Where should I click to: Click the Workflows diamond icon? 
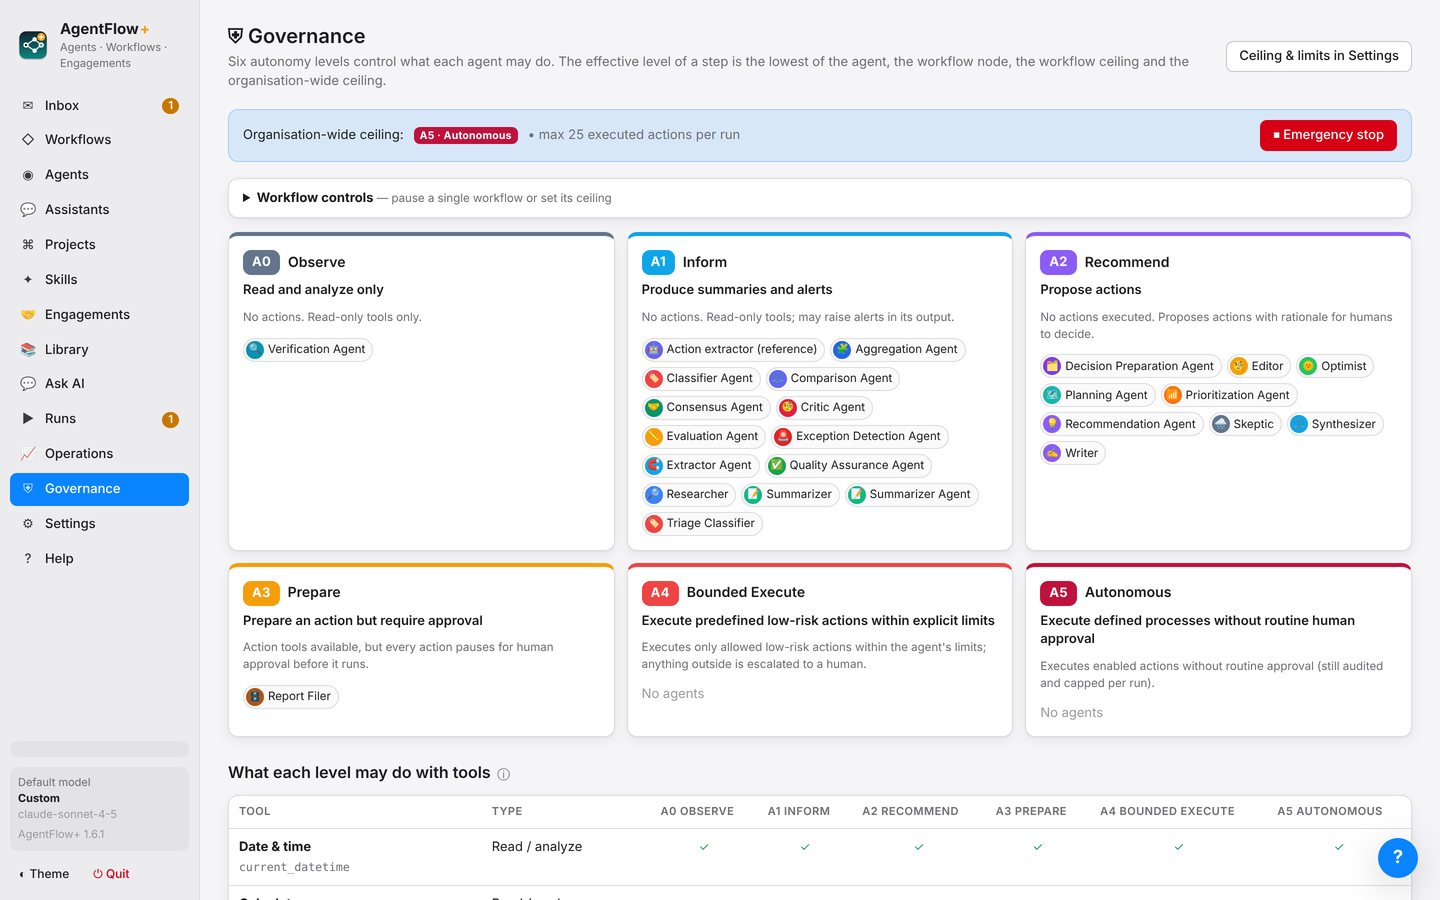(28, 140)
